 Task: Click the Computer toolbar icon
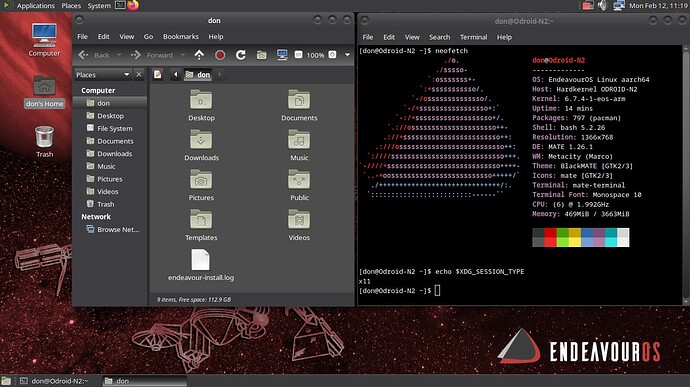[282, 55]
